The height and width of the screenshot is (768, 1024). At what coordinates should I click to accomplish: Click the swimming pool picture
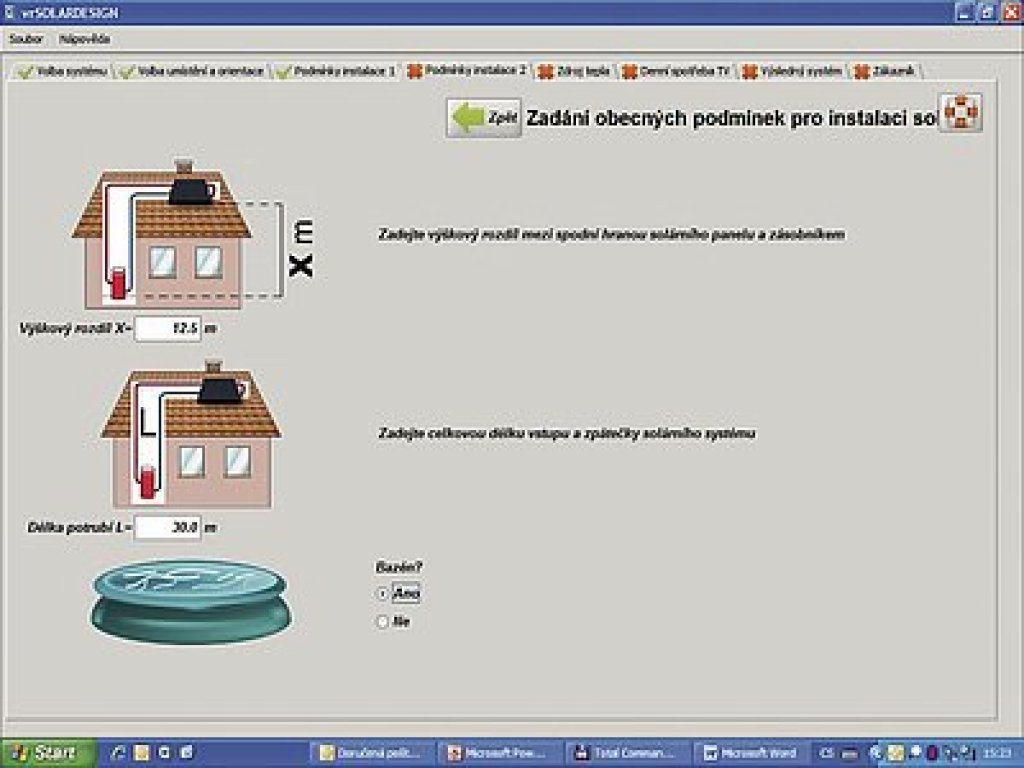(x=191, y=601)
